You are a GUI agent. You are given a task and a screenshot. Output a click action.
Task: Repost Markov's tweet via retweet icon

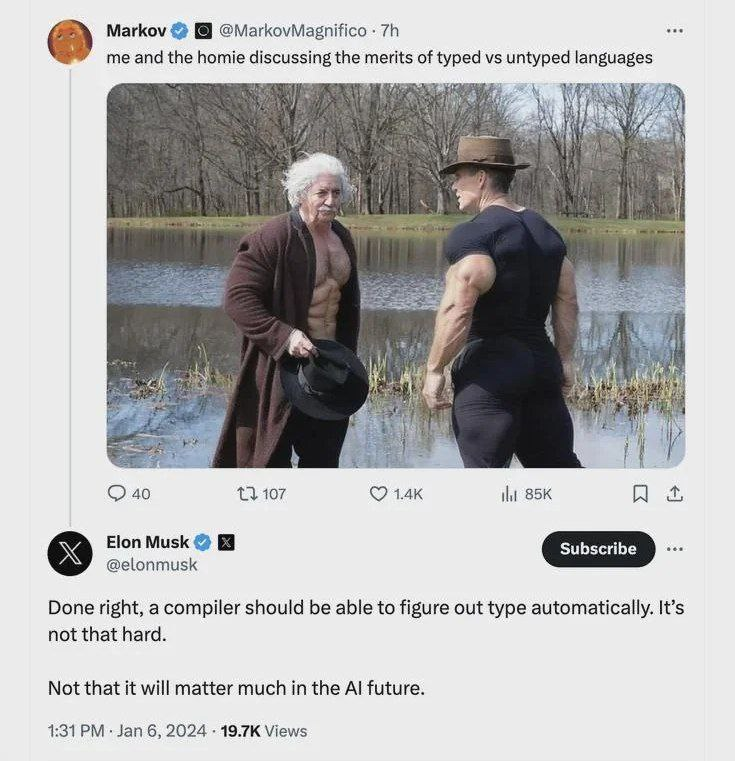(x=246, y=493)
